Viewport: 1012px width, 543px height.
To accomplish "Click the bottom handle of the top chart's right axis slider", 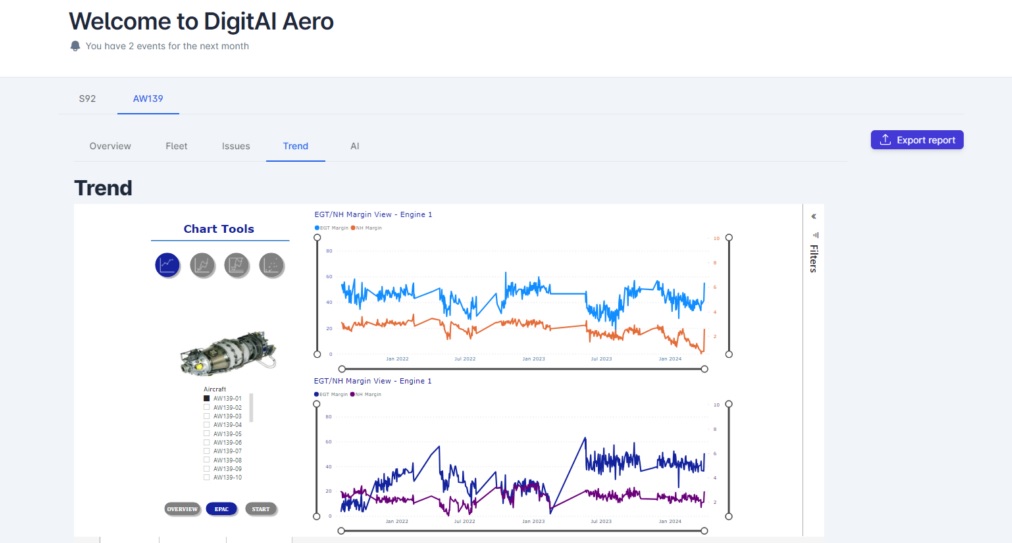I will pos(729,354).
